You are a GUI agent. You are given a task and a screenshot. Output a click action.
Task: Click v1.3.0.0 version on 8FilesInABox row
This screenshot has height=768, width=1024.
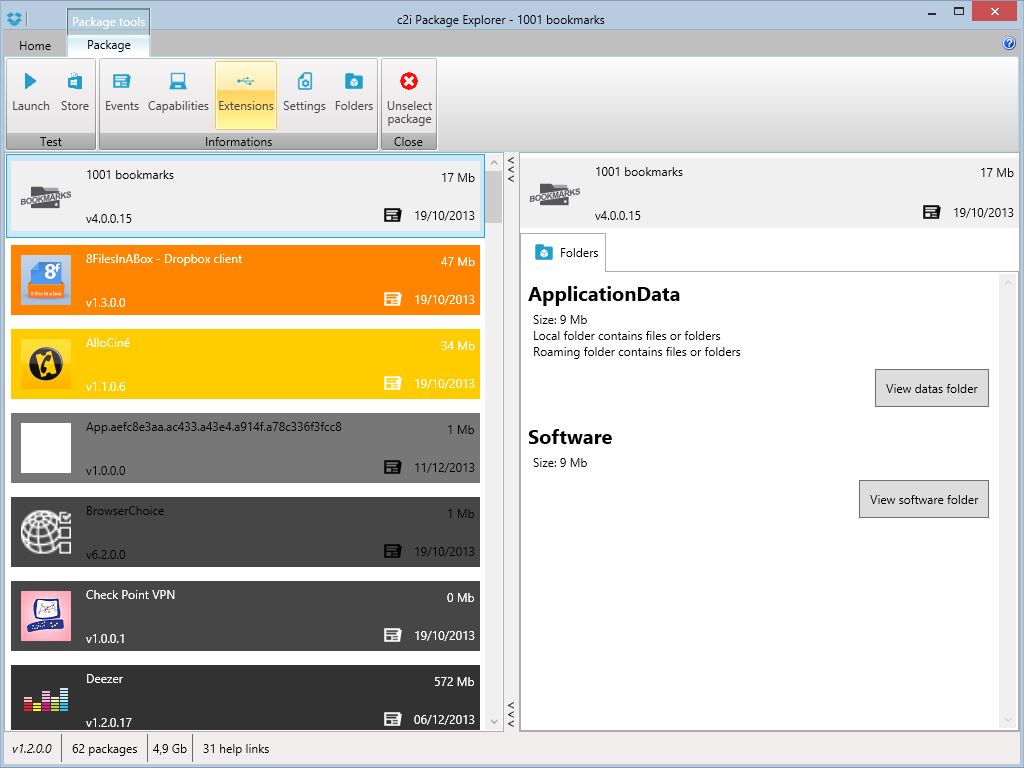tap(105, 302)
